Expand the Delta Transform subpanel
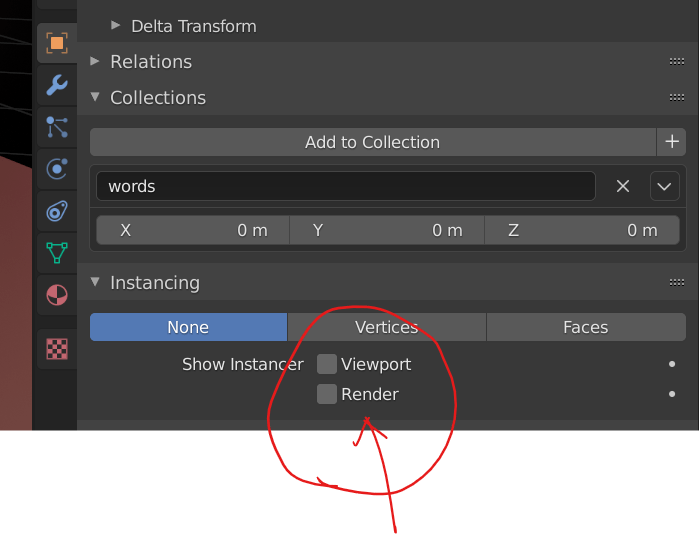699x537 pixels. pos(115,25)
